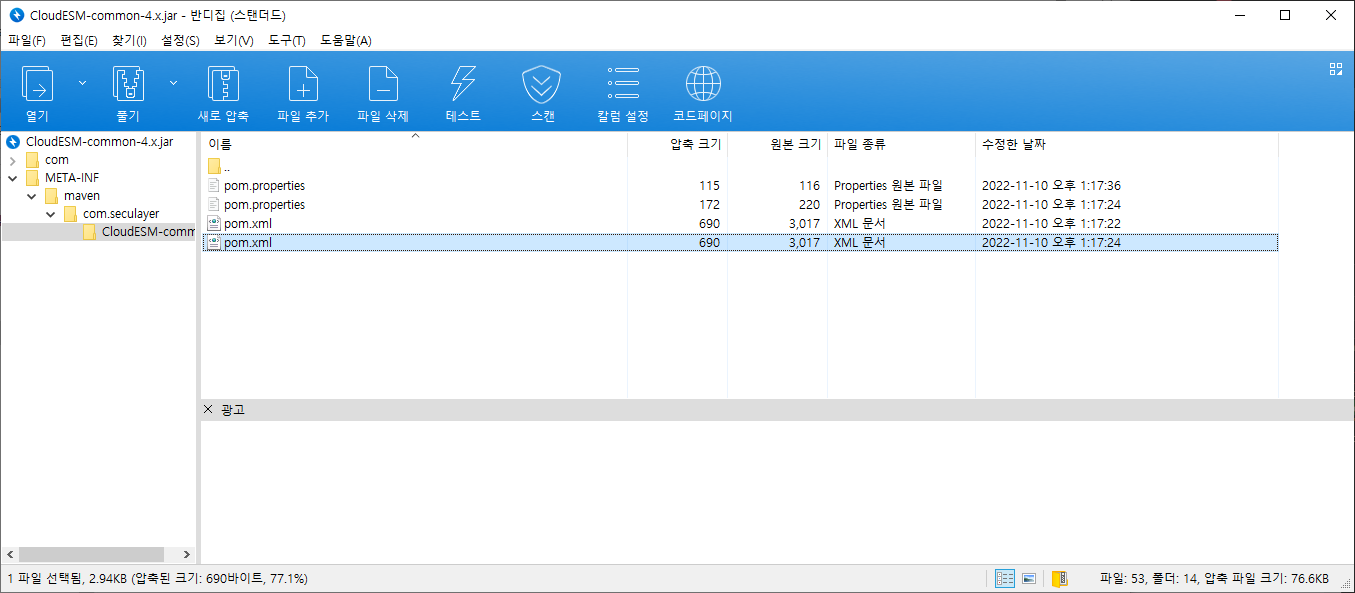Click the tree's horizontal scrollbar thumb
1355x593 pixels.
91,554
